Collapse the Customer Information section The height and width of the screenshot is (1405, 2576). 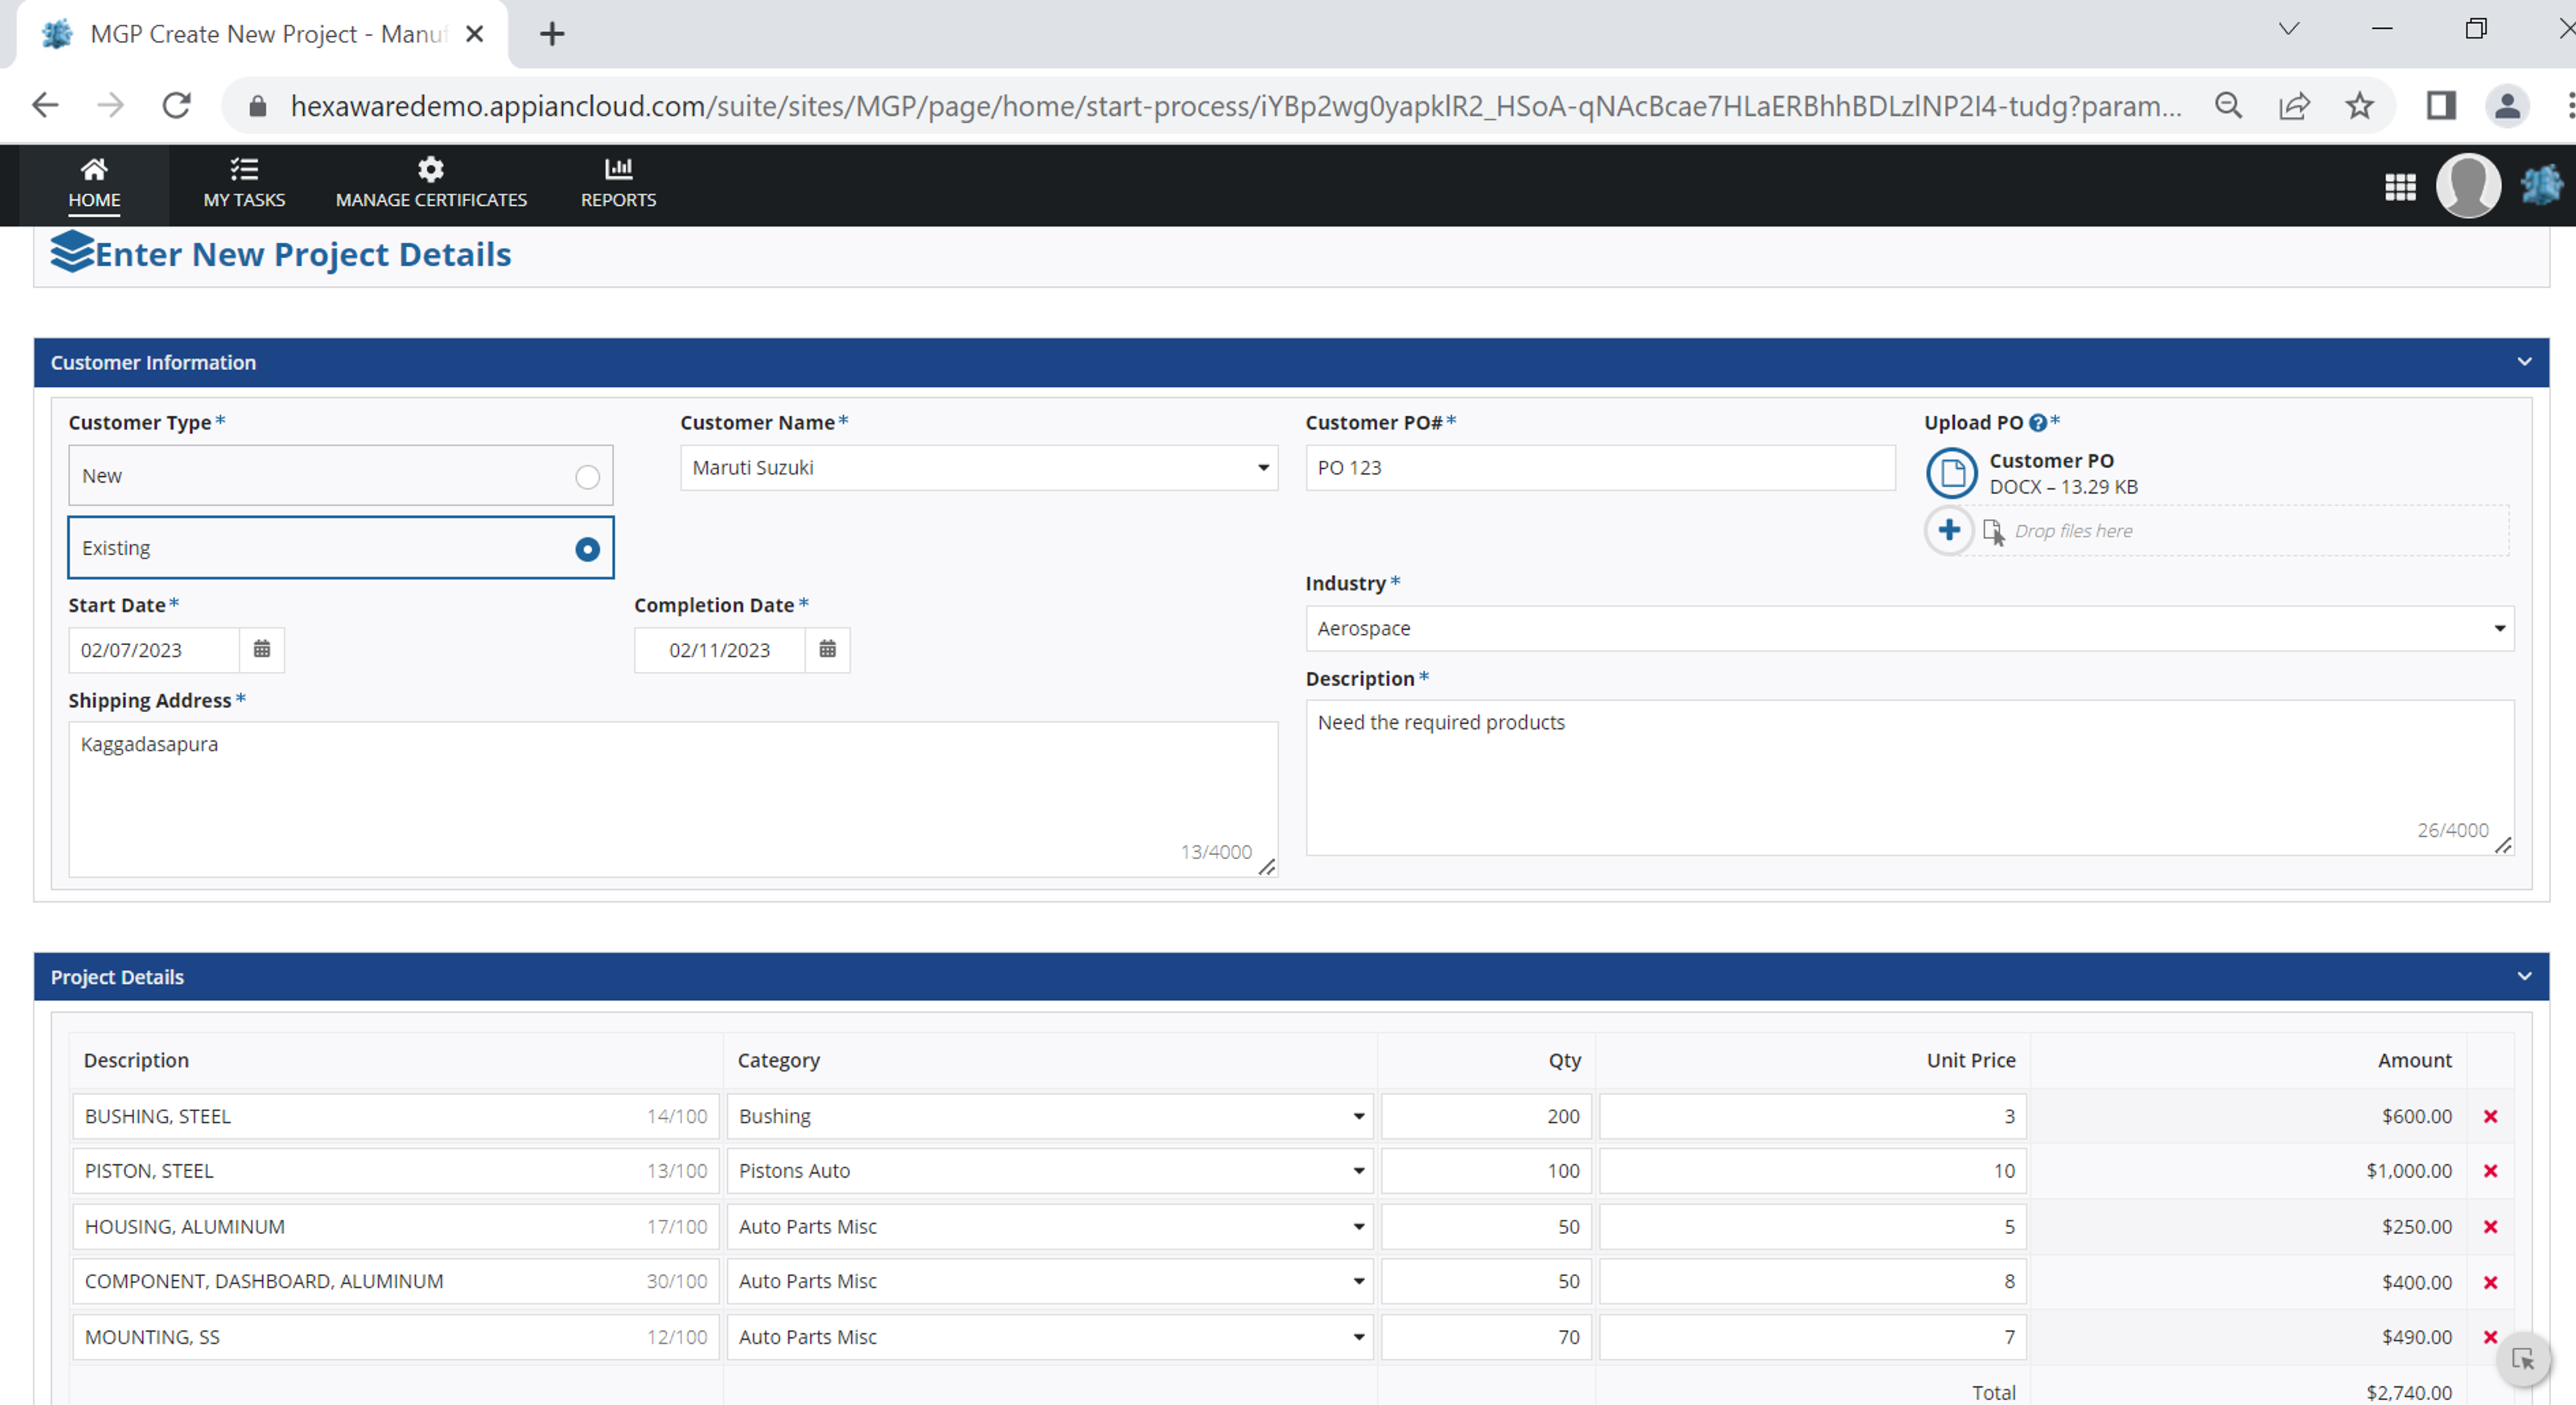tap(2524, 362)
